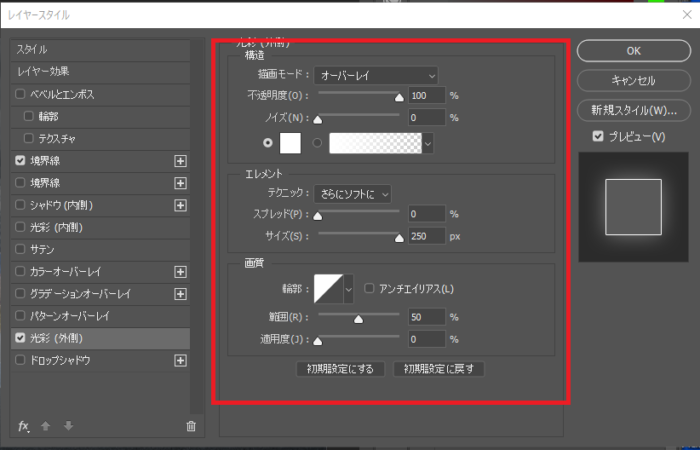Click 適用度 value field
This screenshot has height=450, width=700.
[427, 340]
